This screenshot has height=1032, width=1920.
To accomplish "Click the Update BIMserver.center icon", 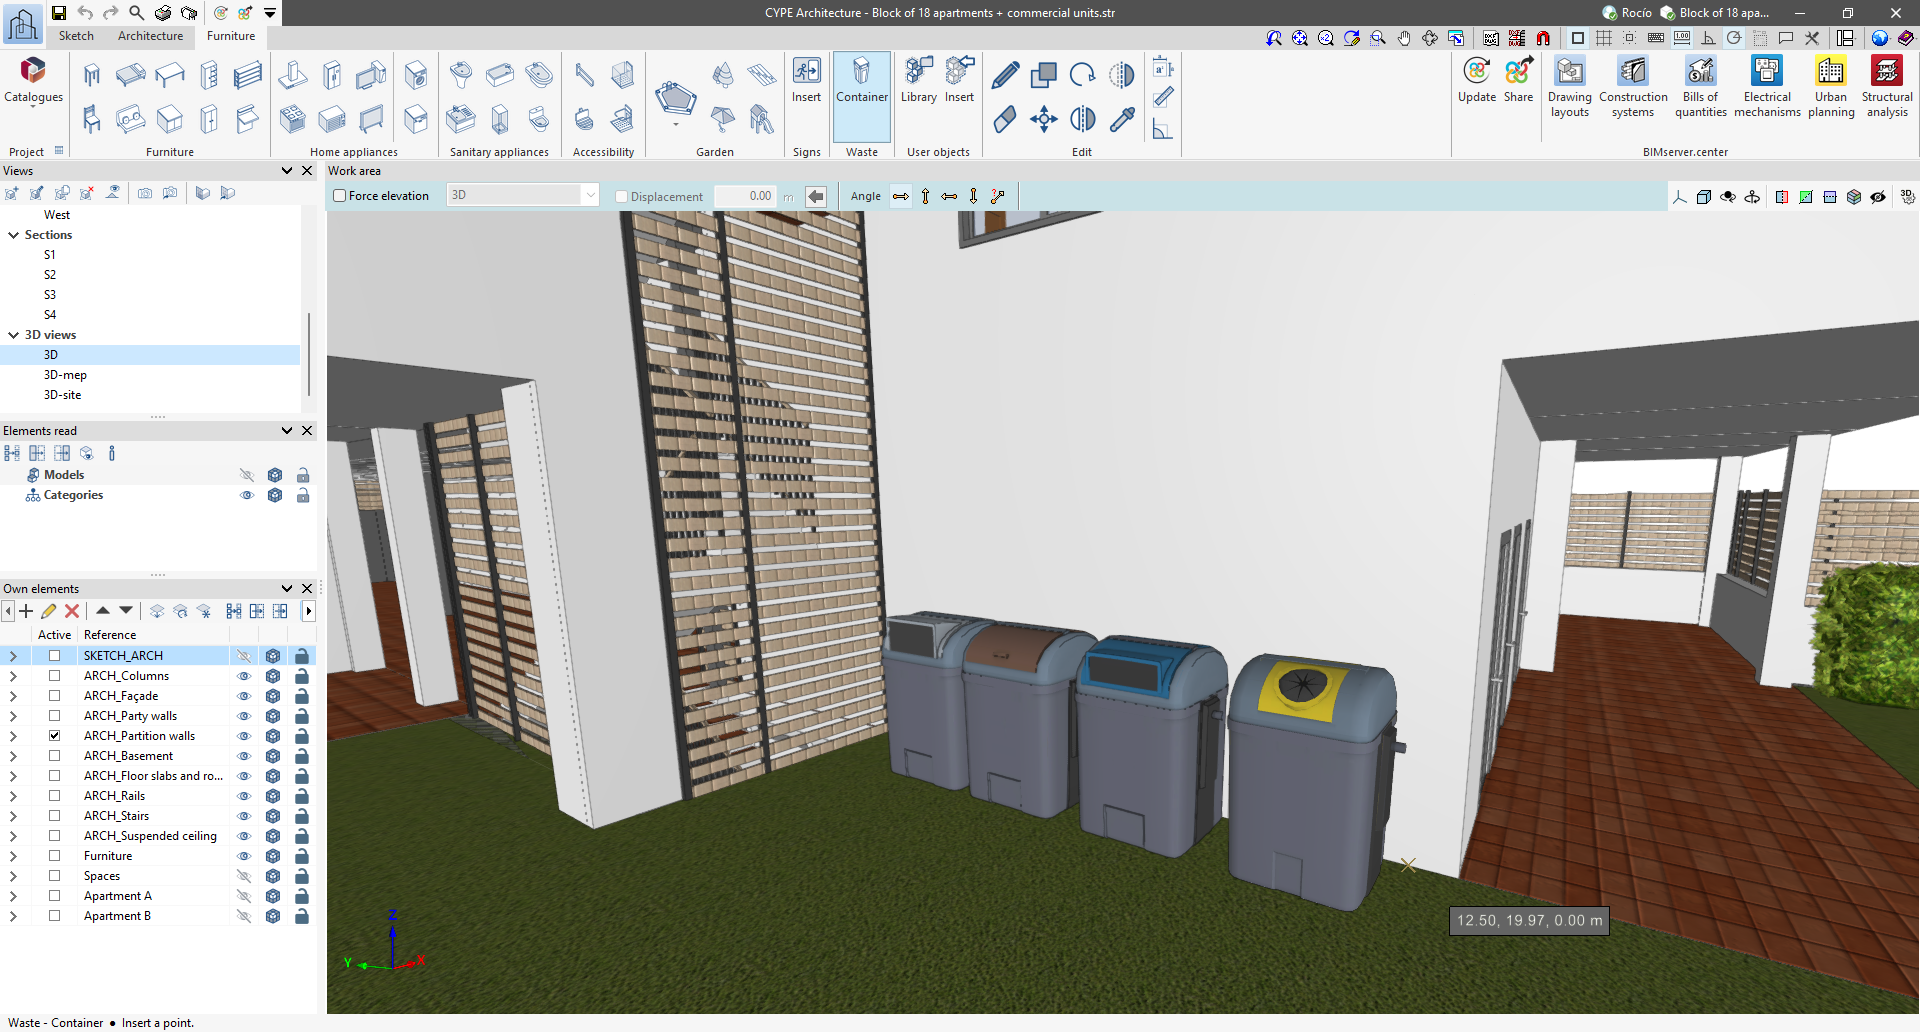I will pyautogui.click(x=1476, y=80).
